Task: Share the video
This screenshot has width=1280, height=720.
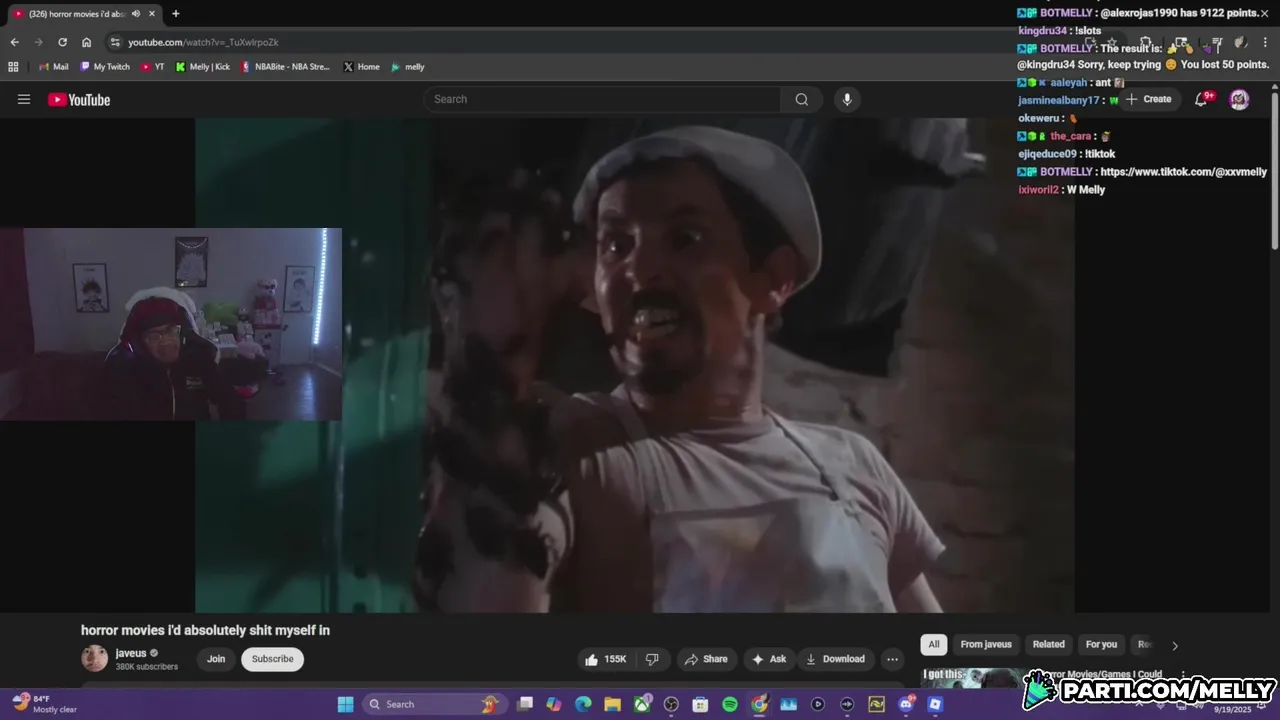Action: [706, 659]
